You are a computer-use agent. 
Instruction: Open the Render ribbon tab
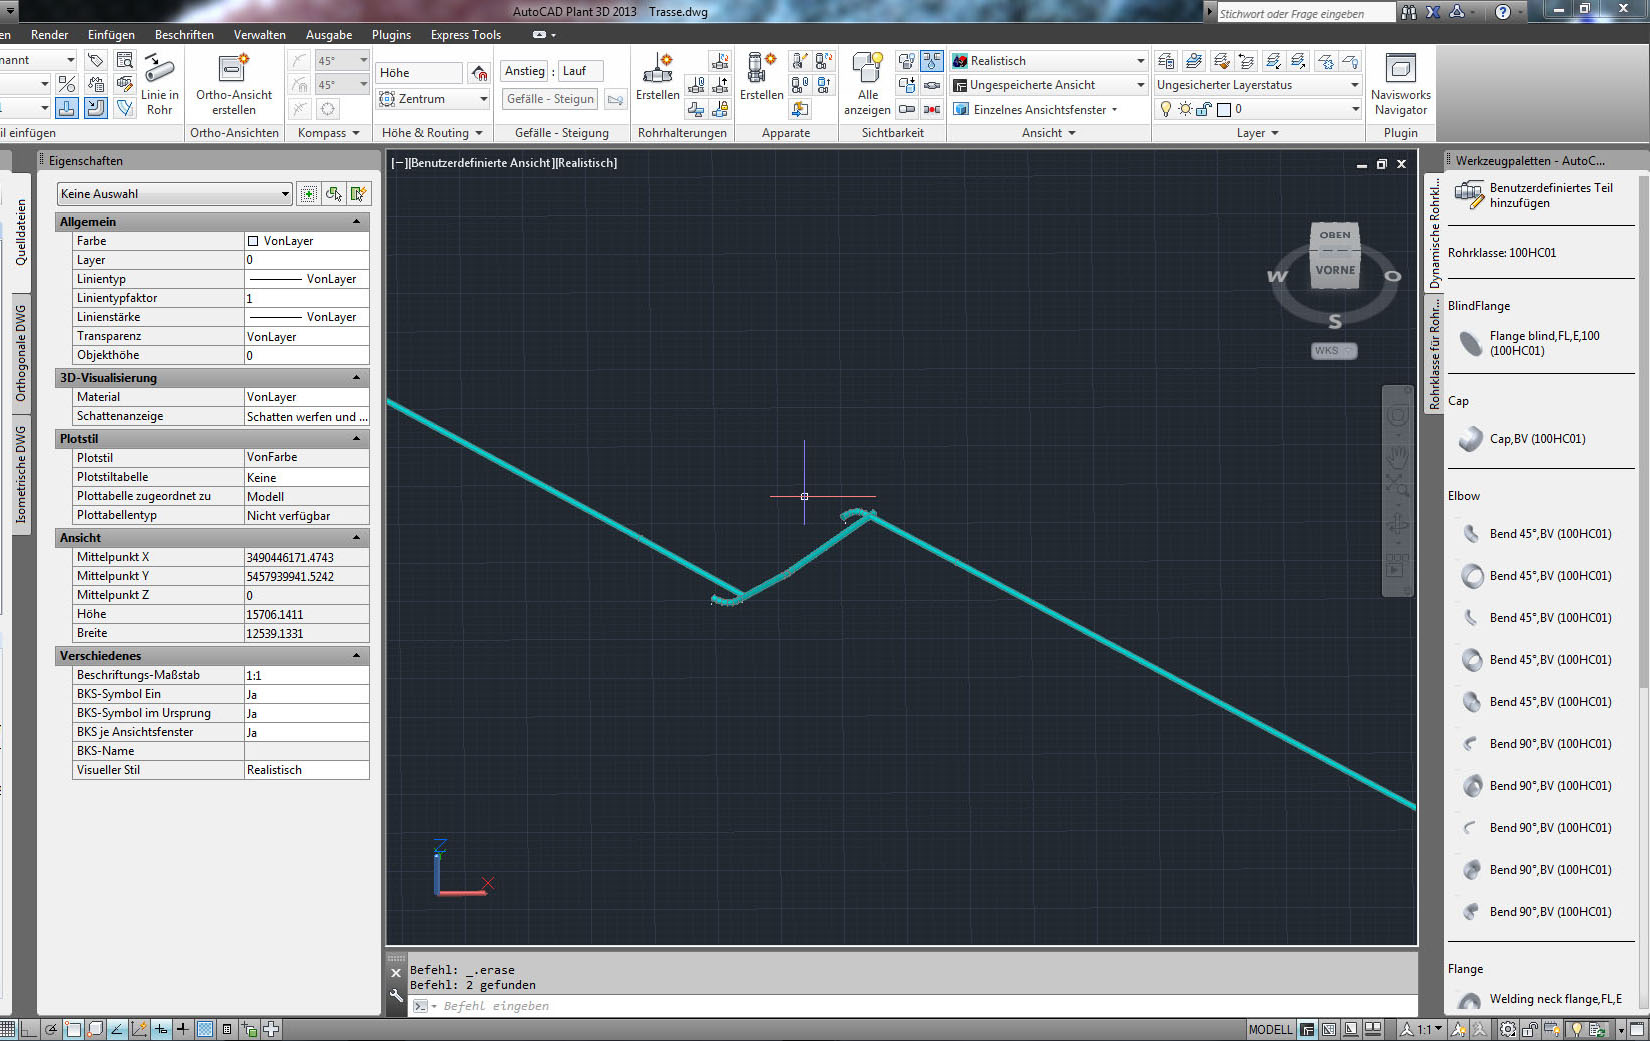coord(50,35)
